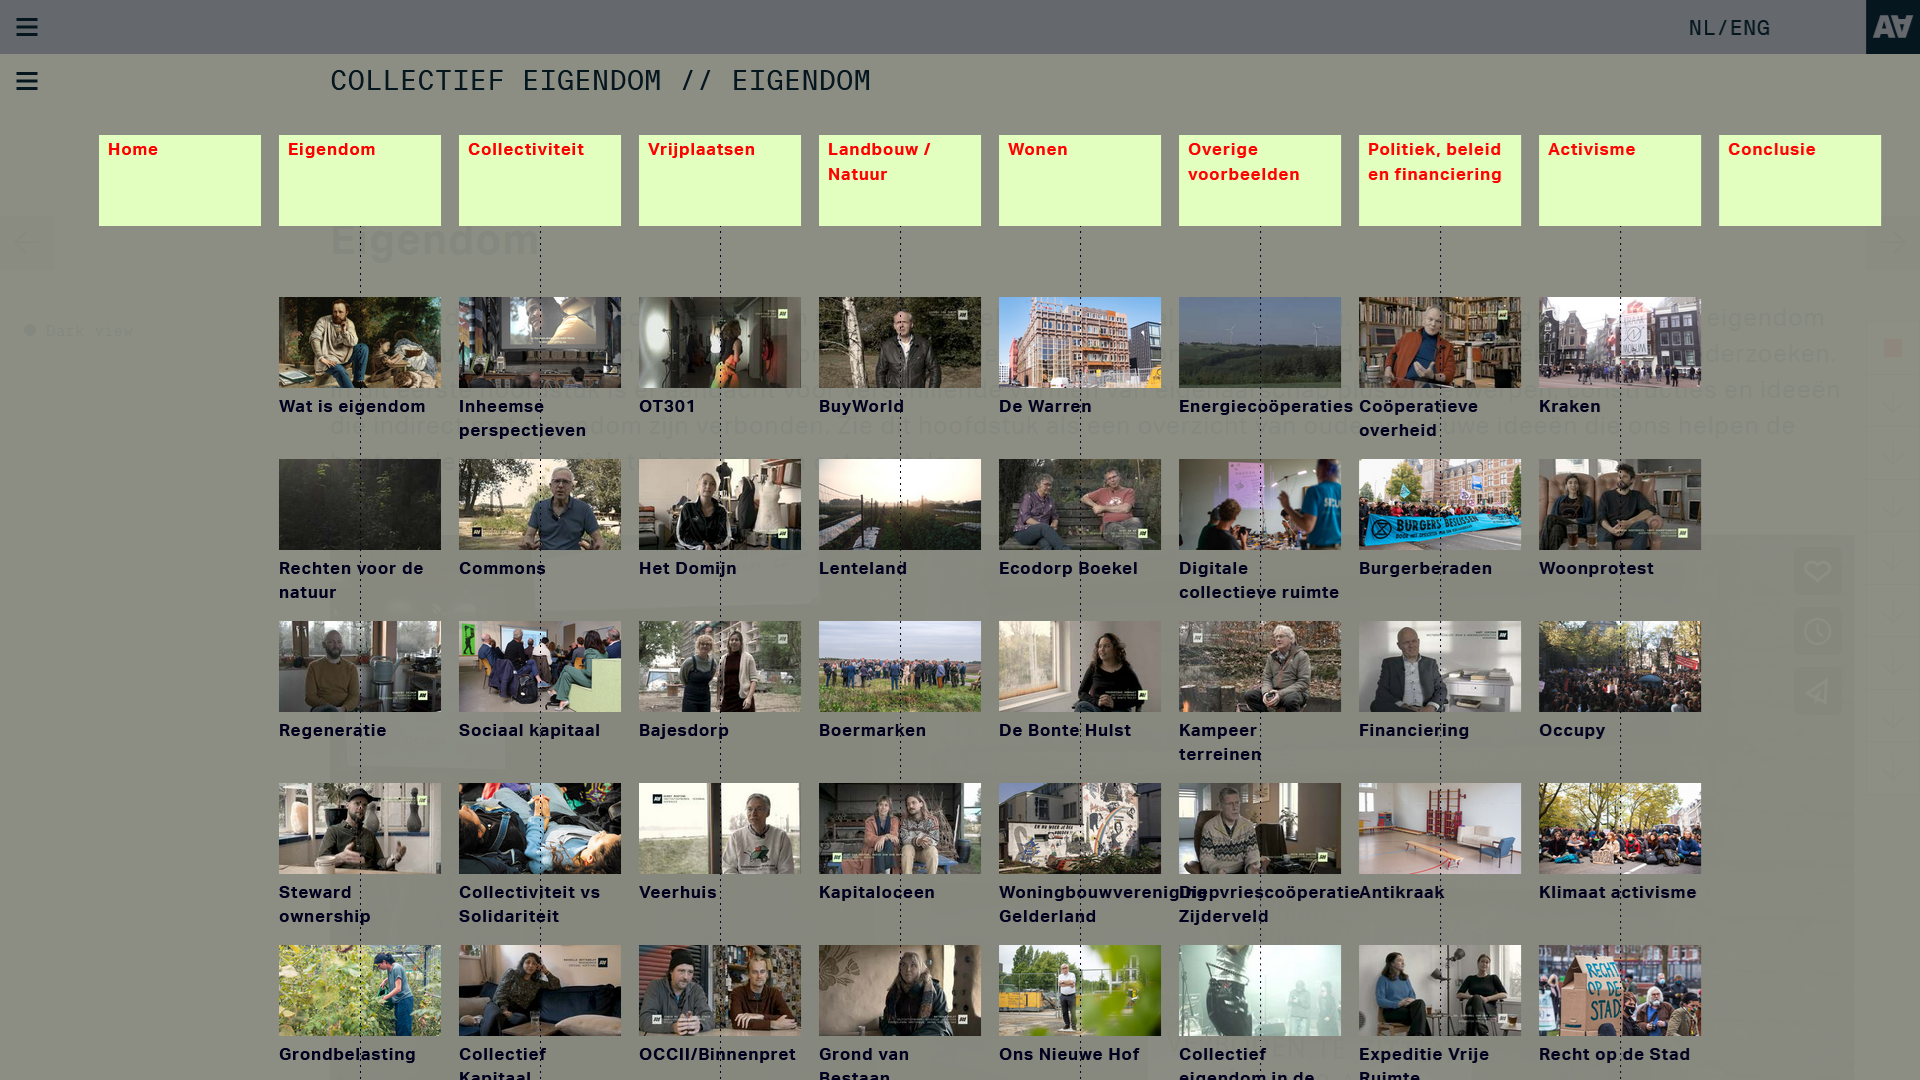Open the Bajesdorp thumbnail
This screenshot has height=1080, width=1920.
(720, 666)
